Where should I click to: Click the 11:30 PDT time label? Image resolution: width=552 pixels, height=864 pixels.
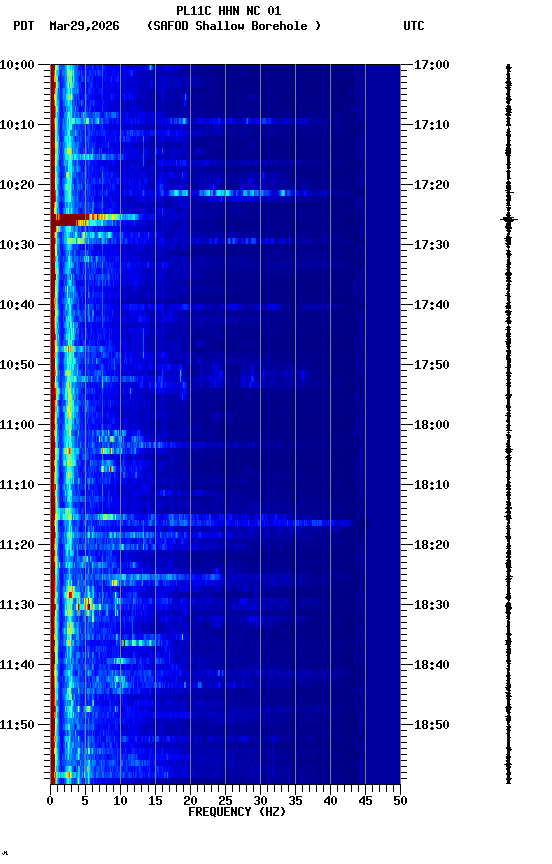click(x=17, y=605)
